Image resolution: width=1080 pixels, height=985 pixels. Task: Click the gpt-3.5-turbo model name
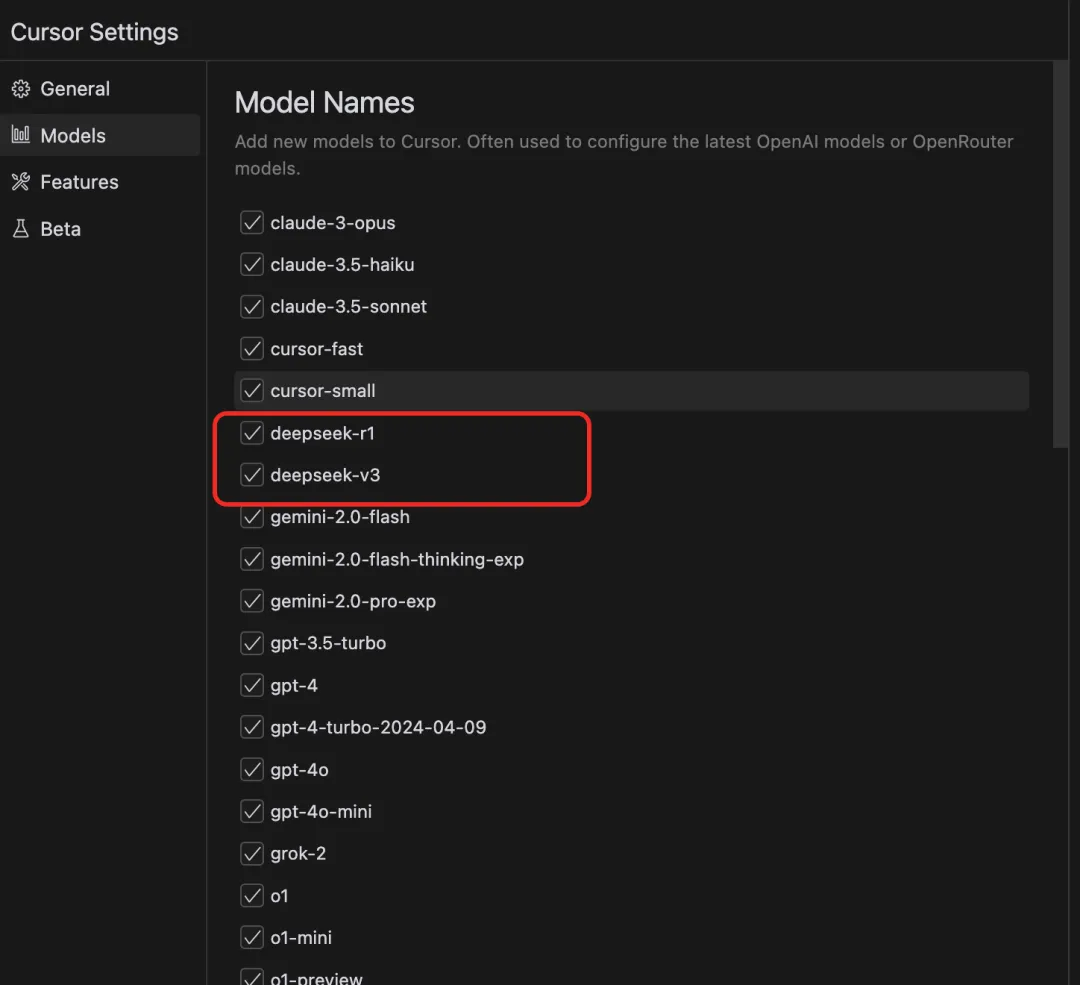pos(329,643)
